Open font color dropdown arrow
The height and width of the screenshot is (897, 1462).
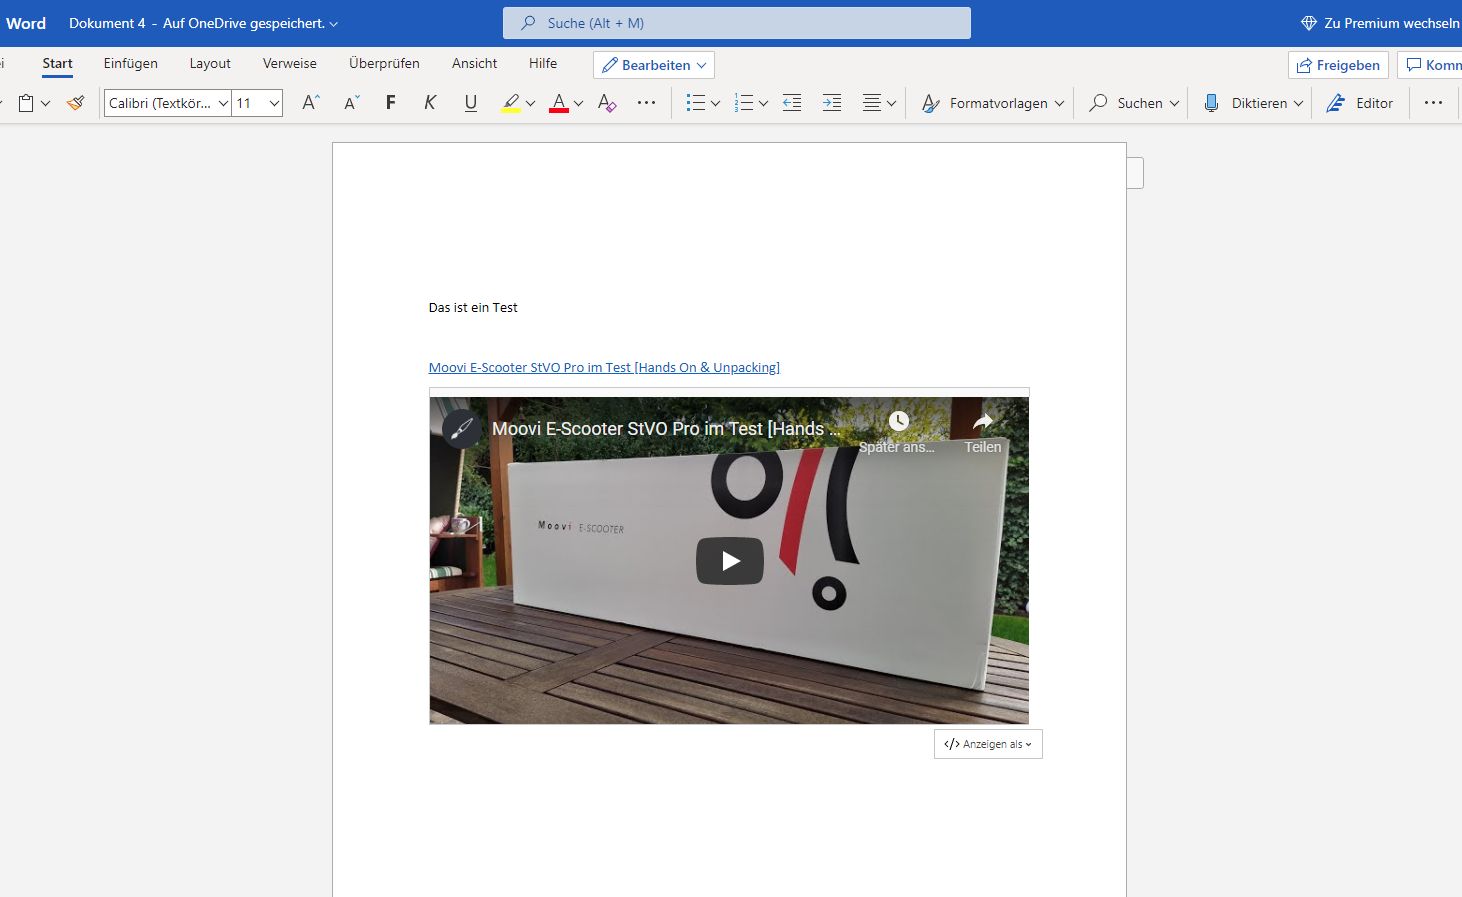[x=578, y=103]
